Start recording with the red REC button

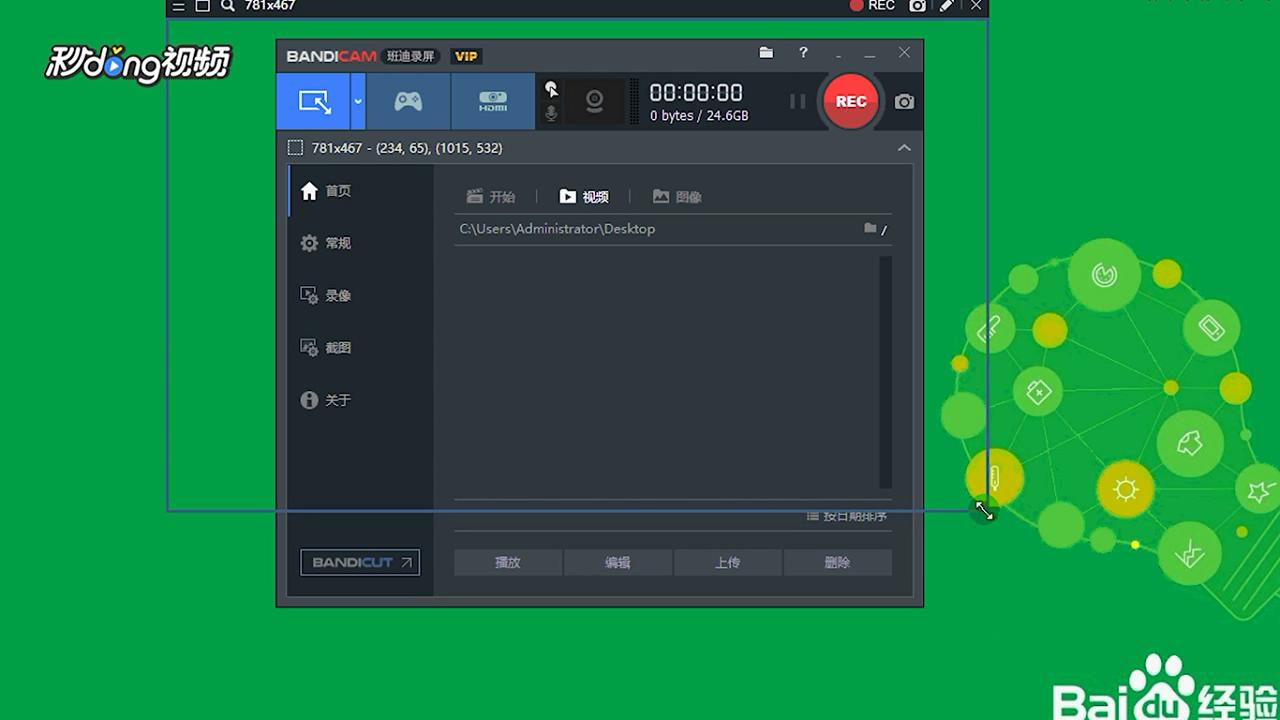click(851, 101)
